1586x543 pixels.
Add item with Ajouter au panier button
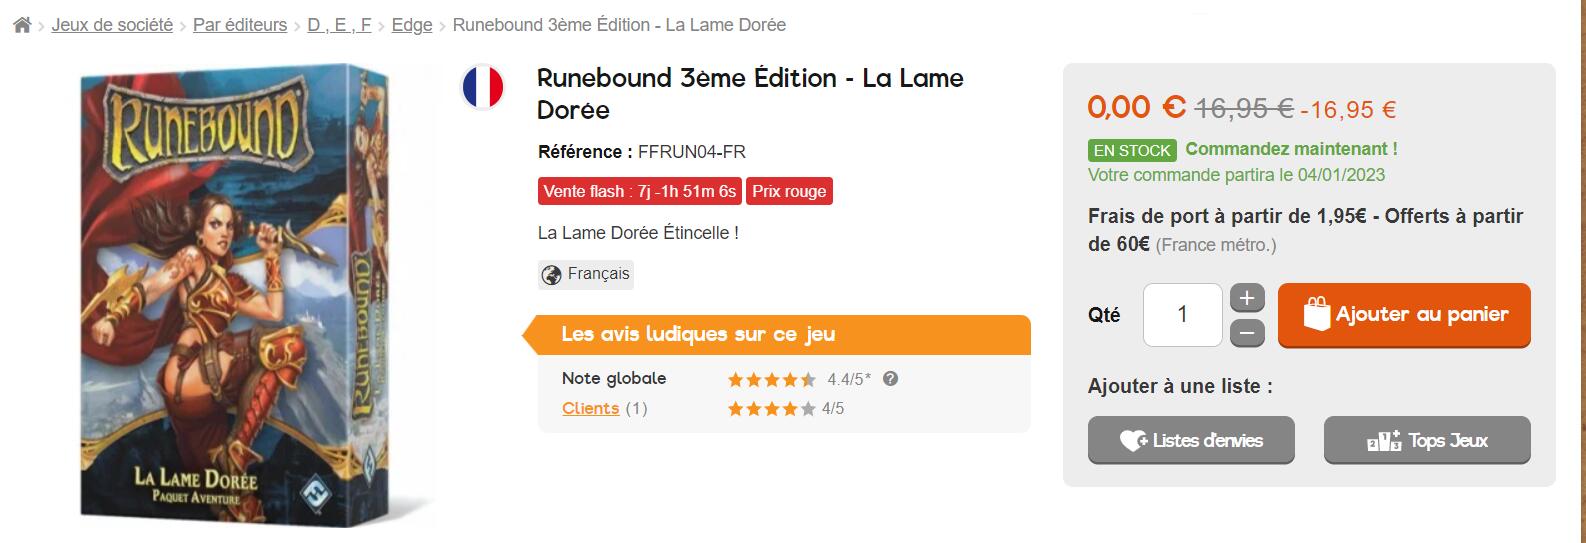coord(1404,315)
